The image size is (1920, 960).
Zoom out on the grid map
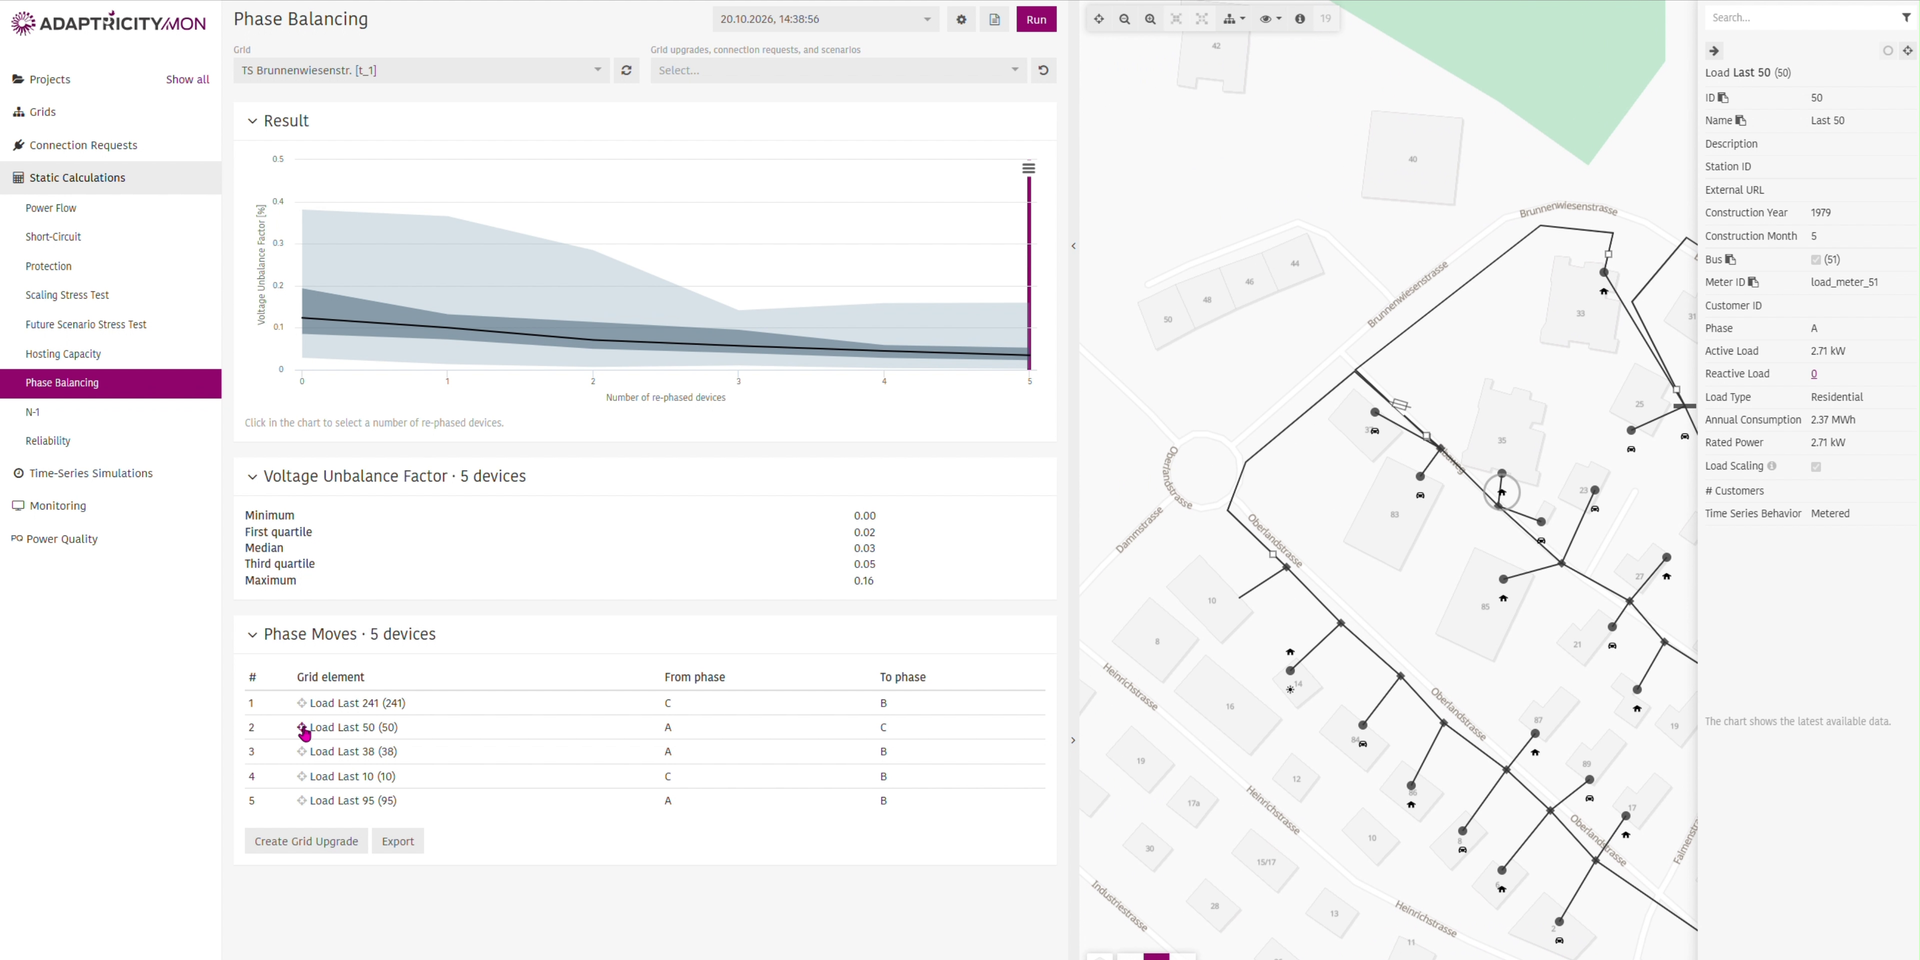pyautogui.click(x=1125, y=19)
